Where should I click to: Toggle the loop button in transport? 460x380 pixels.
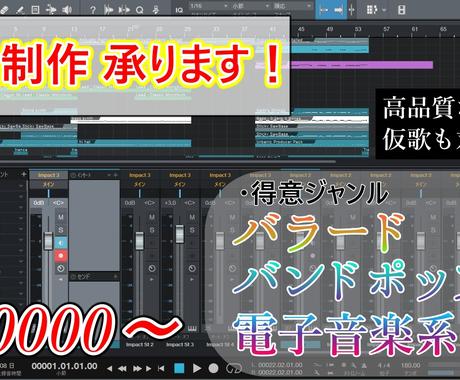tap(233, 368)
